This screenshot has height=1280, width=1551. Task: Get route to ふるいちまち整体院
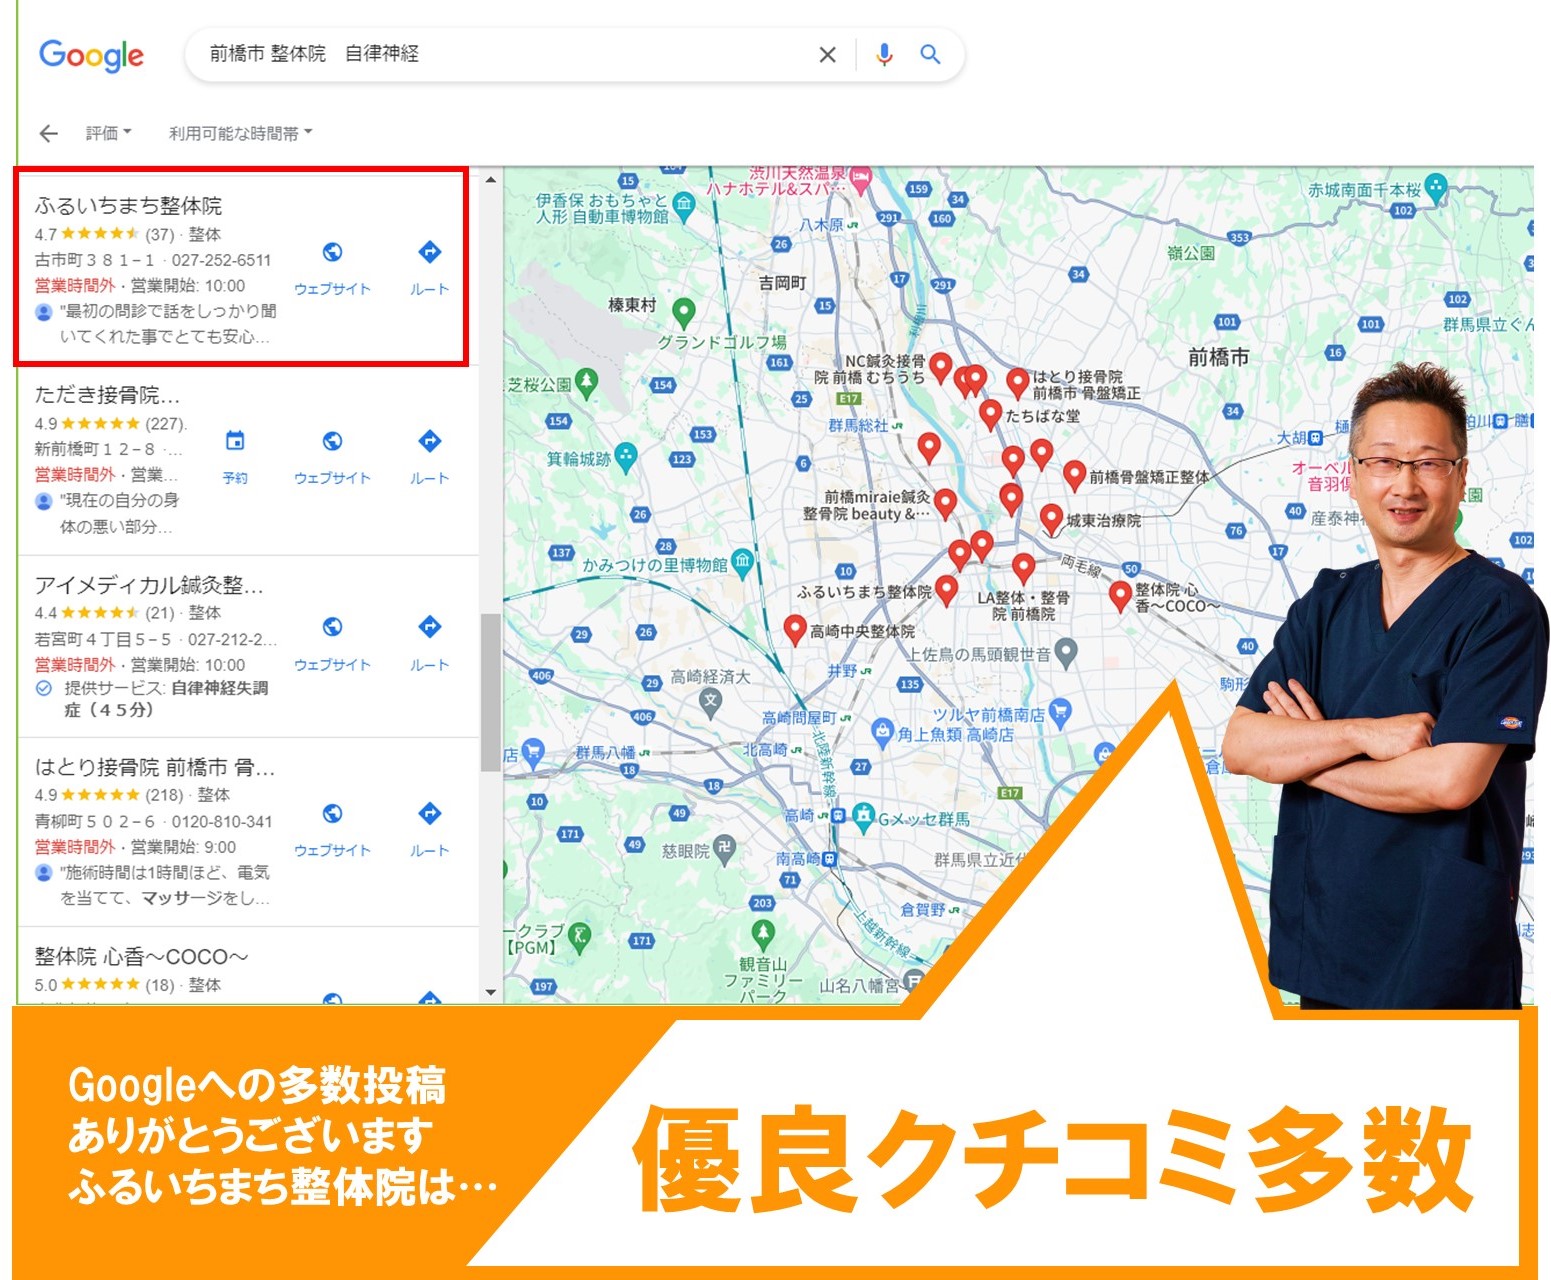(x=429, y=267)
